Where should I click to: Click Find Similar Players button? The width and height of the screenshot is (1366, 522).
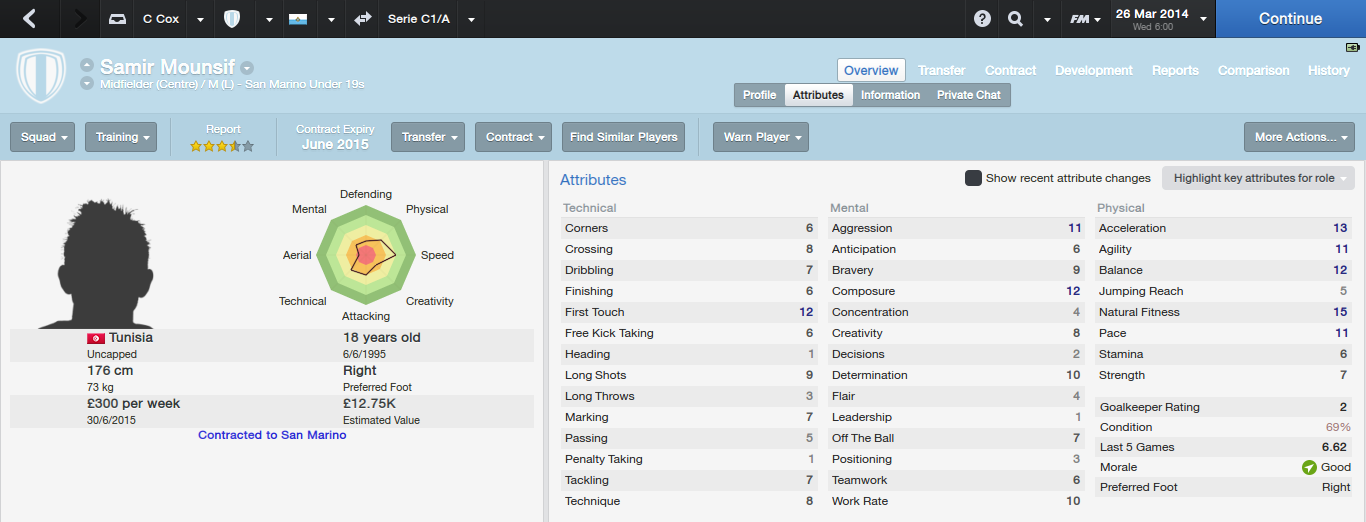[623, 137]
